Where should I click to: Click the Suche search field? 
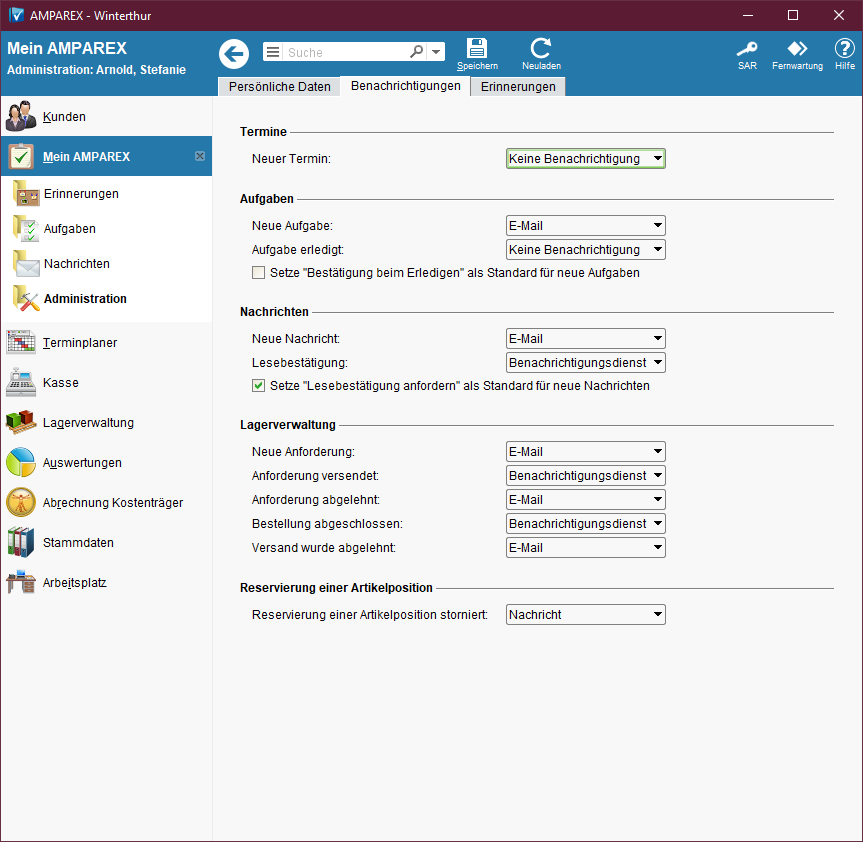pos(346,52)
